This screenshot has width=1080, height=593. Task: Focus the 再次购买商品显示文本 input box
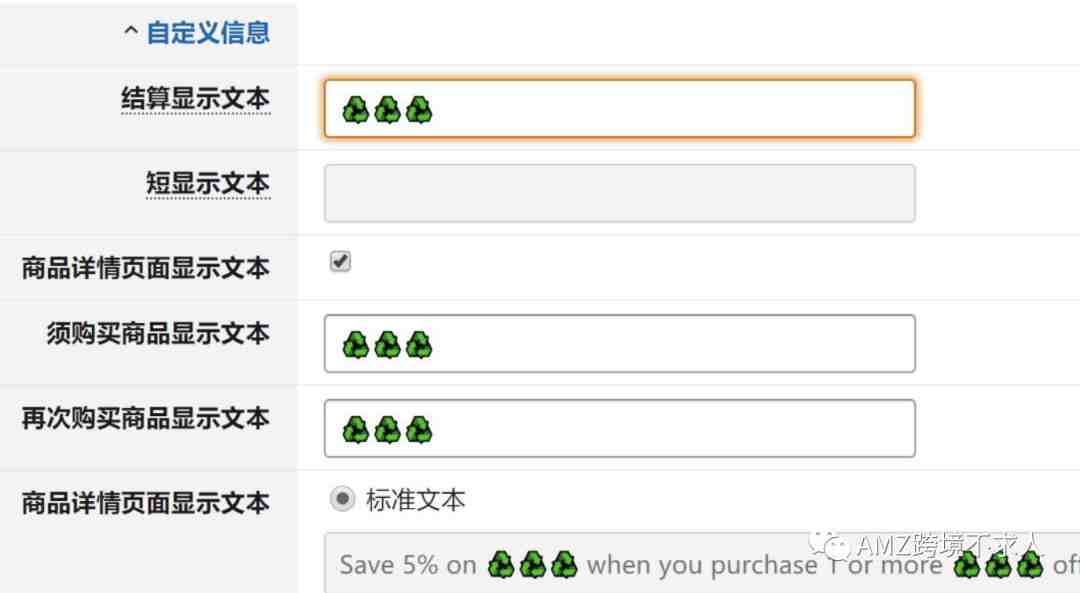(x=619, y=428)
